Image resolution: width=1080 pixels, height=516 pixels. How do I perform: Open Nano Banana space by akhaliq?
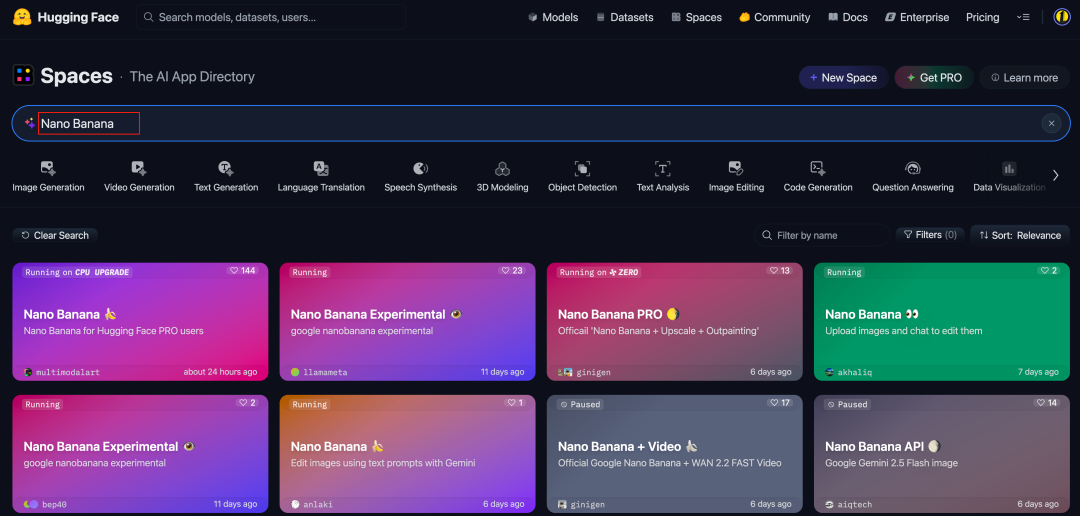942,321
